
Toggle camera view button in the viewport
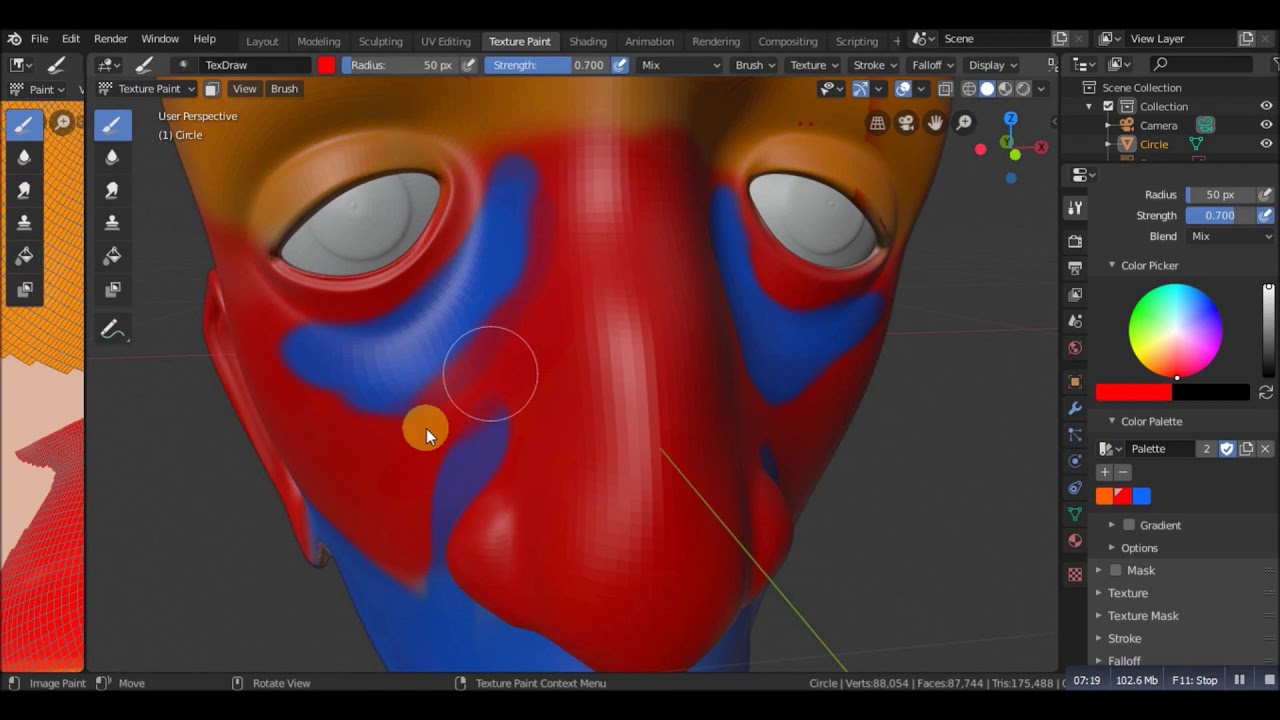pos(906,123)
